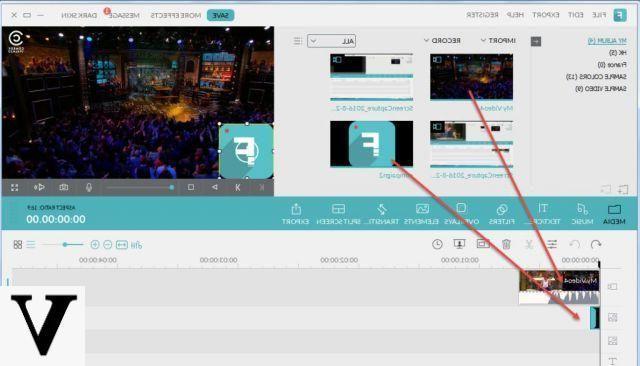
Task: Open the Music library icon
Action: tap(582, 214)
